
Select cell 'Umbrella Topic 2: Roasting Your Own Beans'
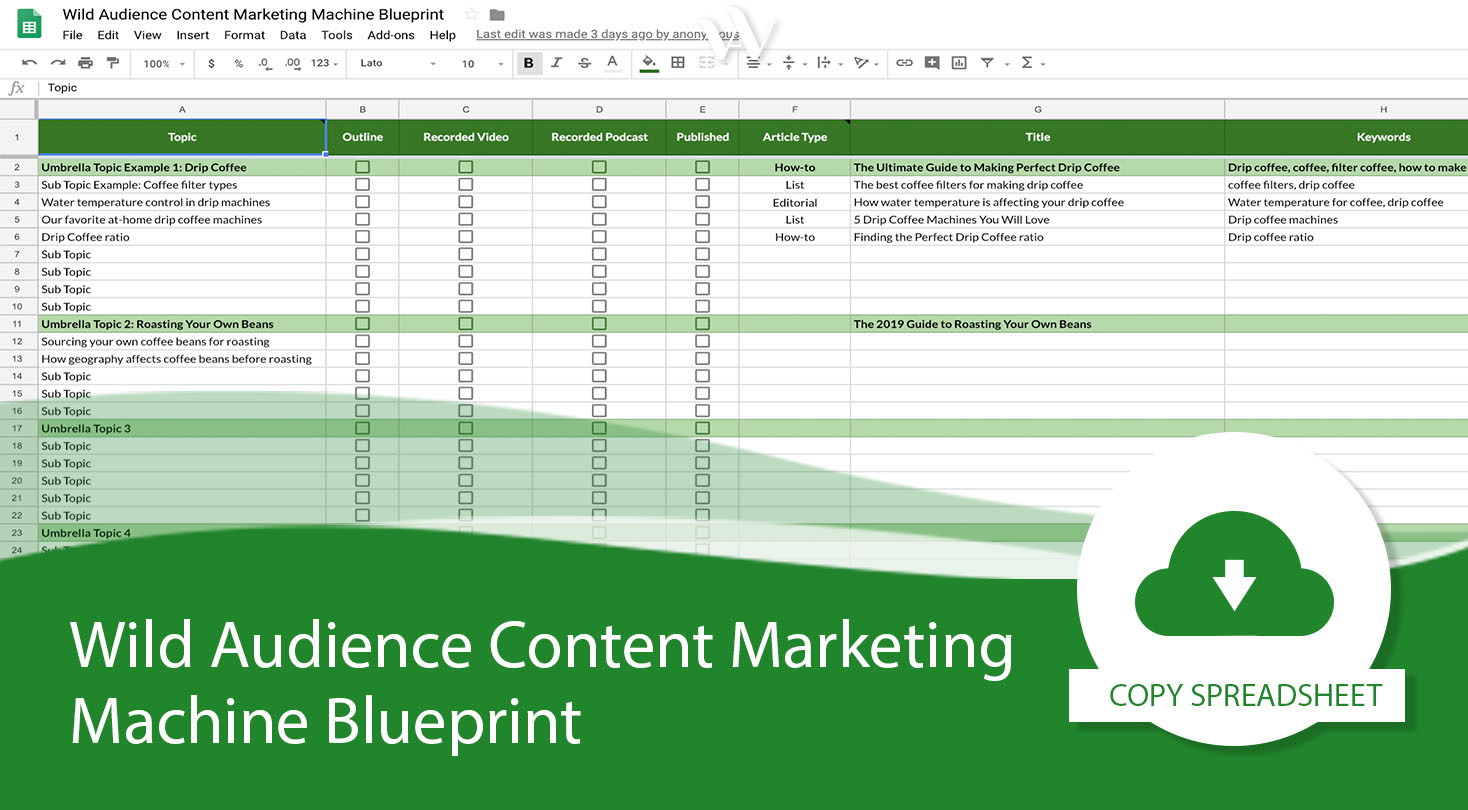tap(182, 324)
